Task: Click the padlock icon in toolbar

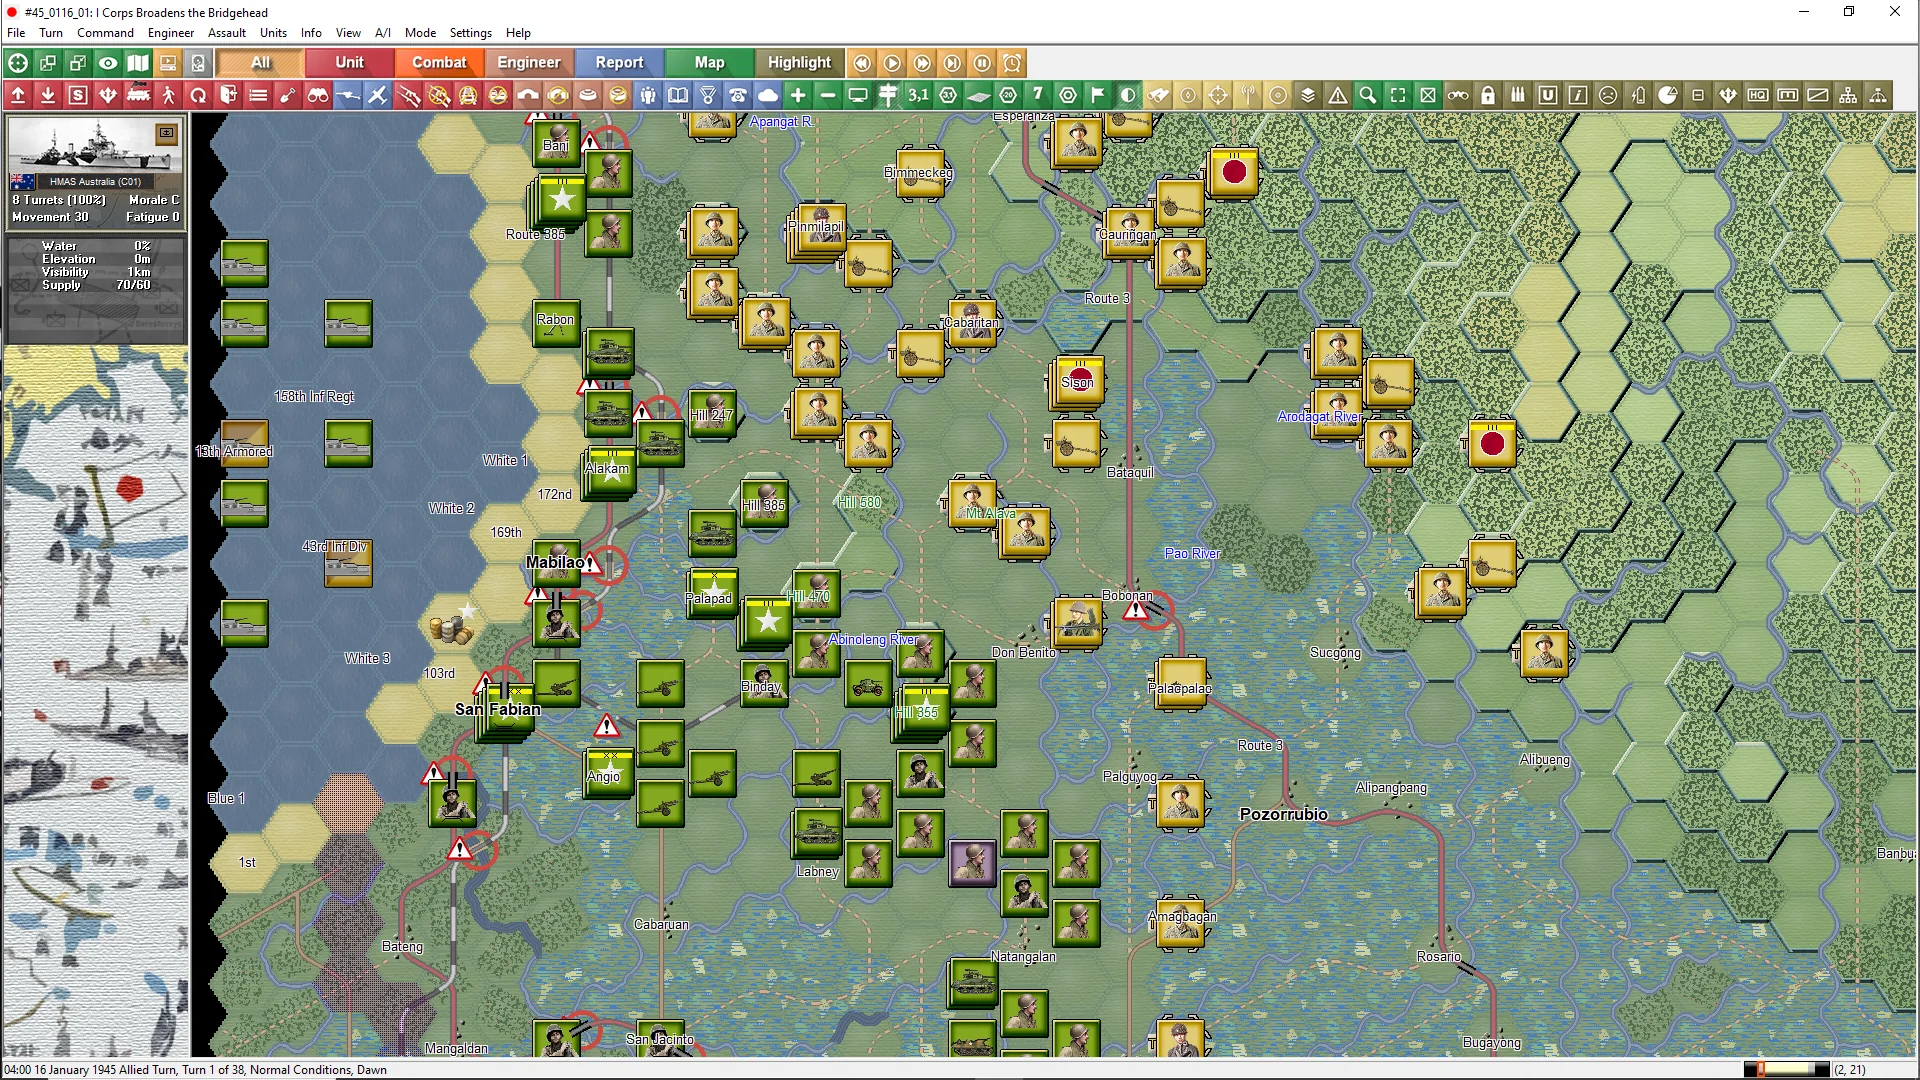Action: [1488, 96]
